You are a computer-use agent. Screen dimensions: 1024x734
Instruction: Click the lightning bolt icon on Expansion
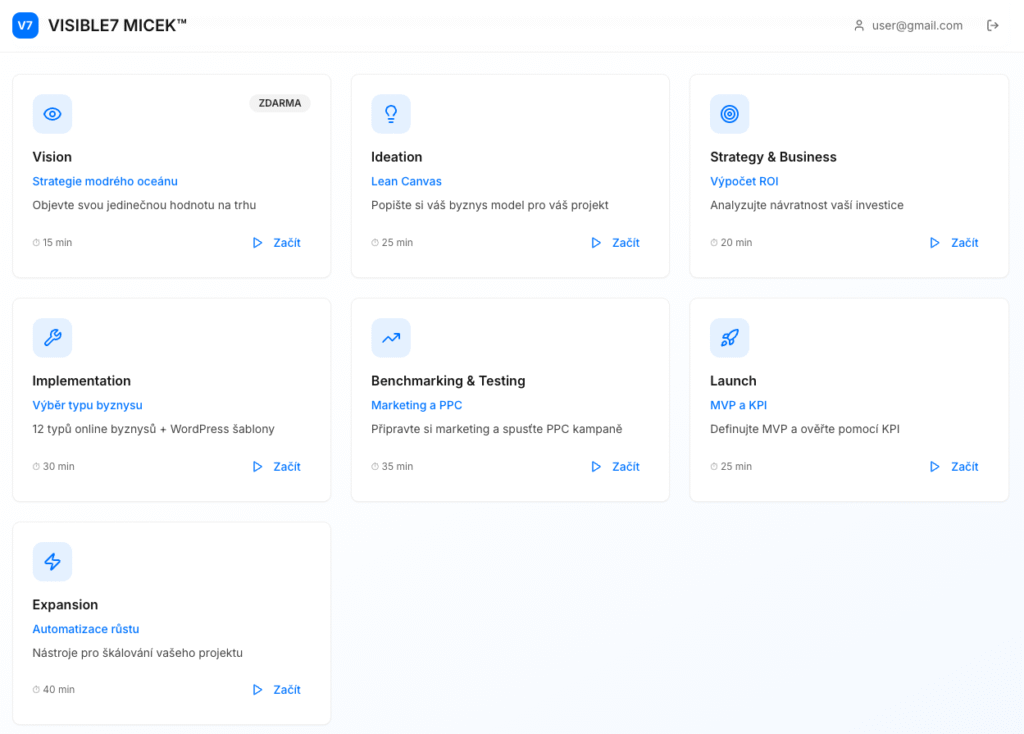click(52, 562)
